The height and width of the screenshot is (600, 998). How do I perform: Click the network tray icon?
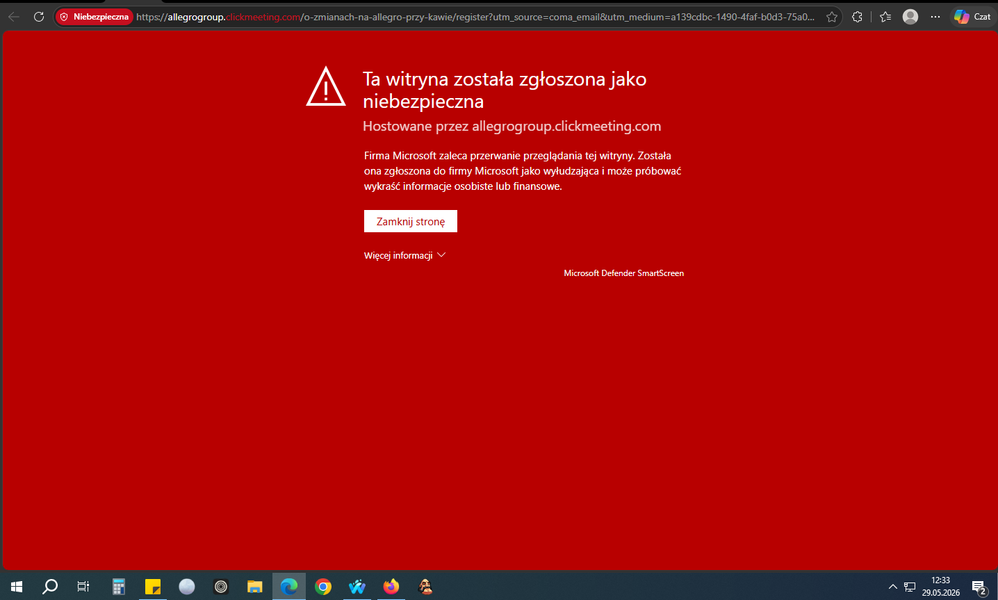[x=910, y=587]
